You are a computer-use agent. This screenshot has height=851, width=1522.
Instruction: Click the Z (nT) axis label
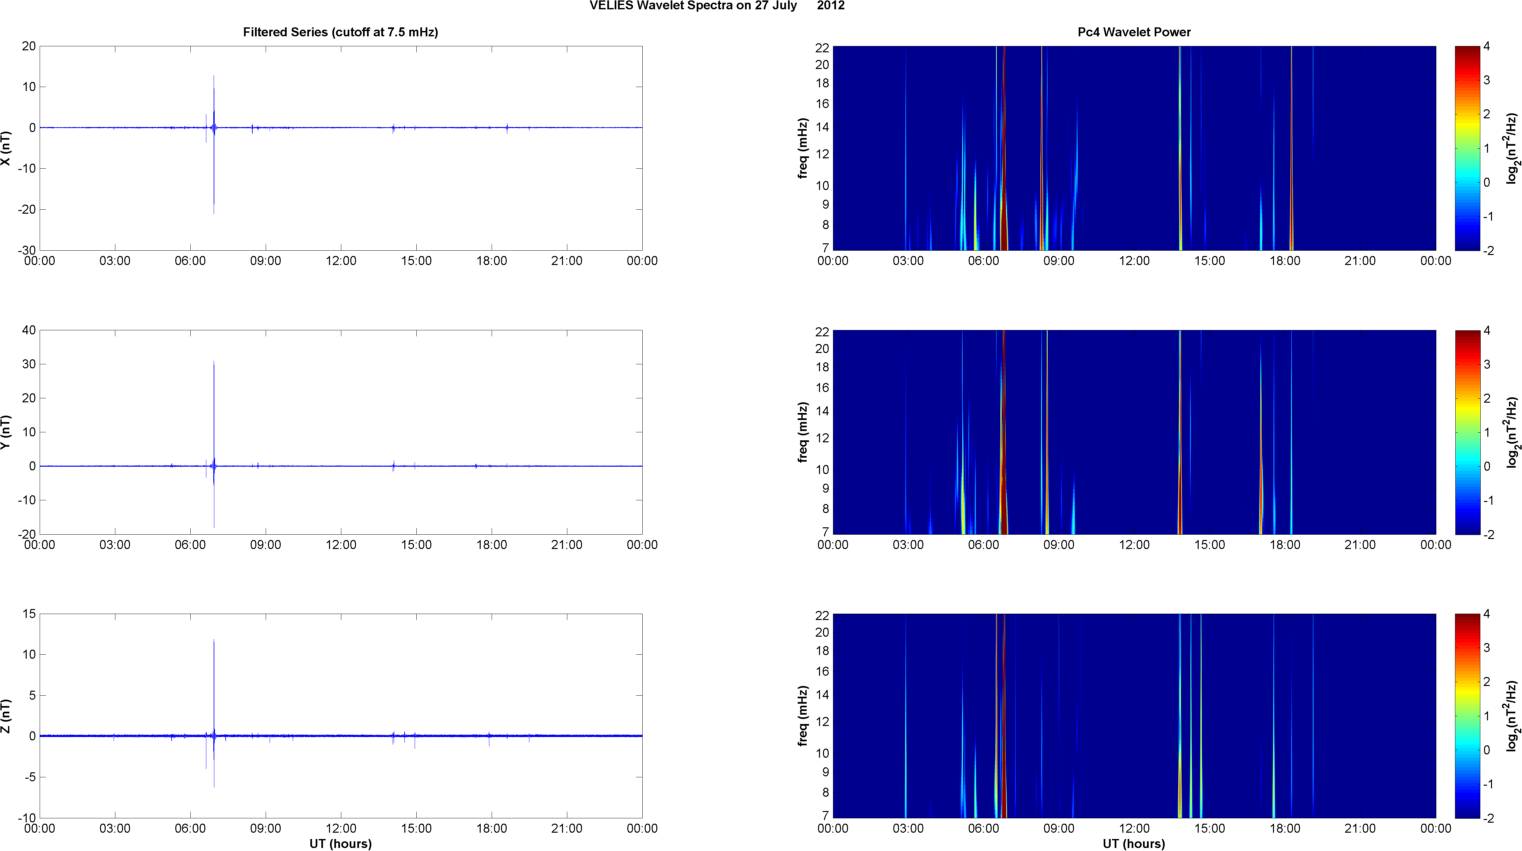[6, 716]
